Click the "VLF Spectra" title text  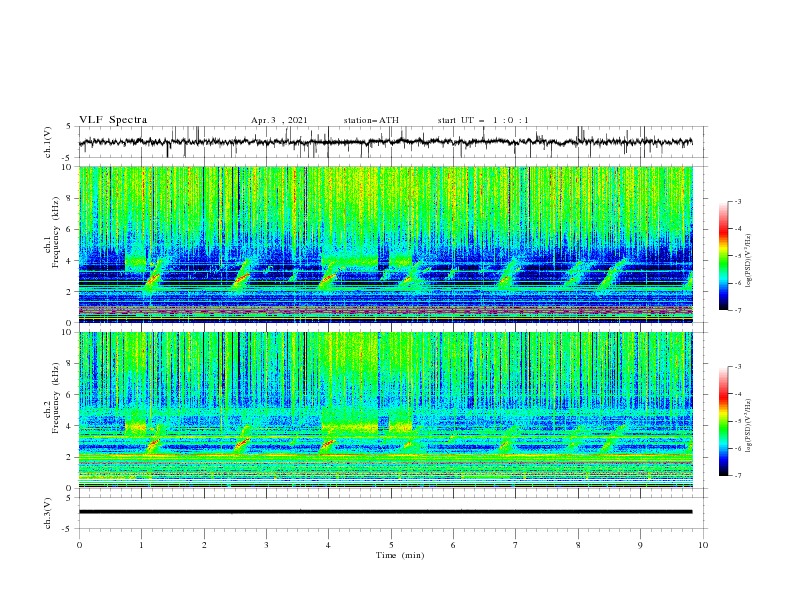pos(113,120)
